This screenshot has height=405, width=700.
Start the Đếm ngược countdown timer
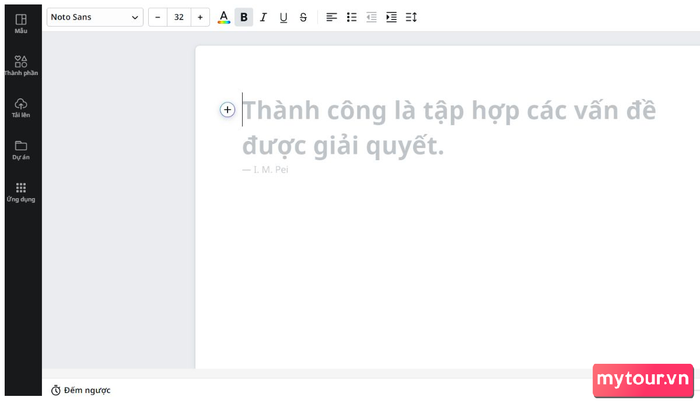80,390
